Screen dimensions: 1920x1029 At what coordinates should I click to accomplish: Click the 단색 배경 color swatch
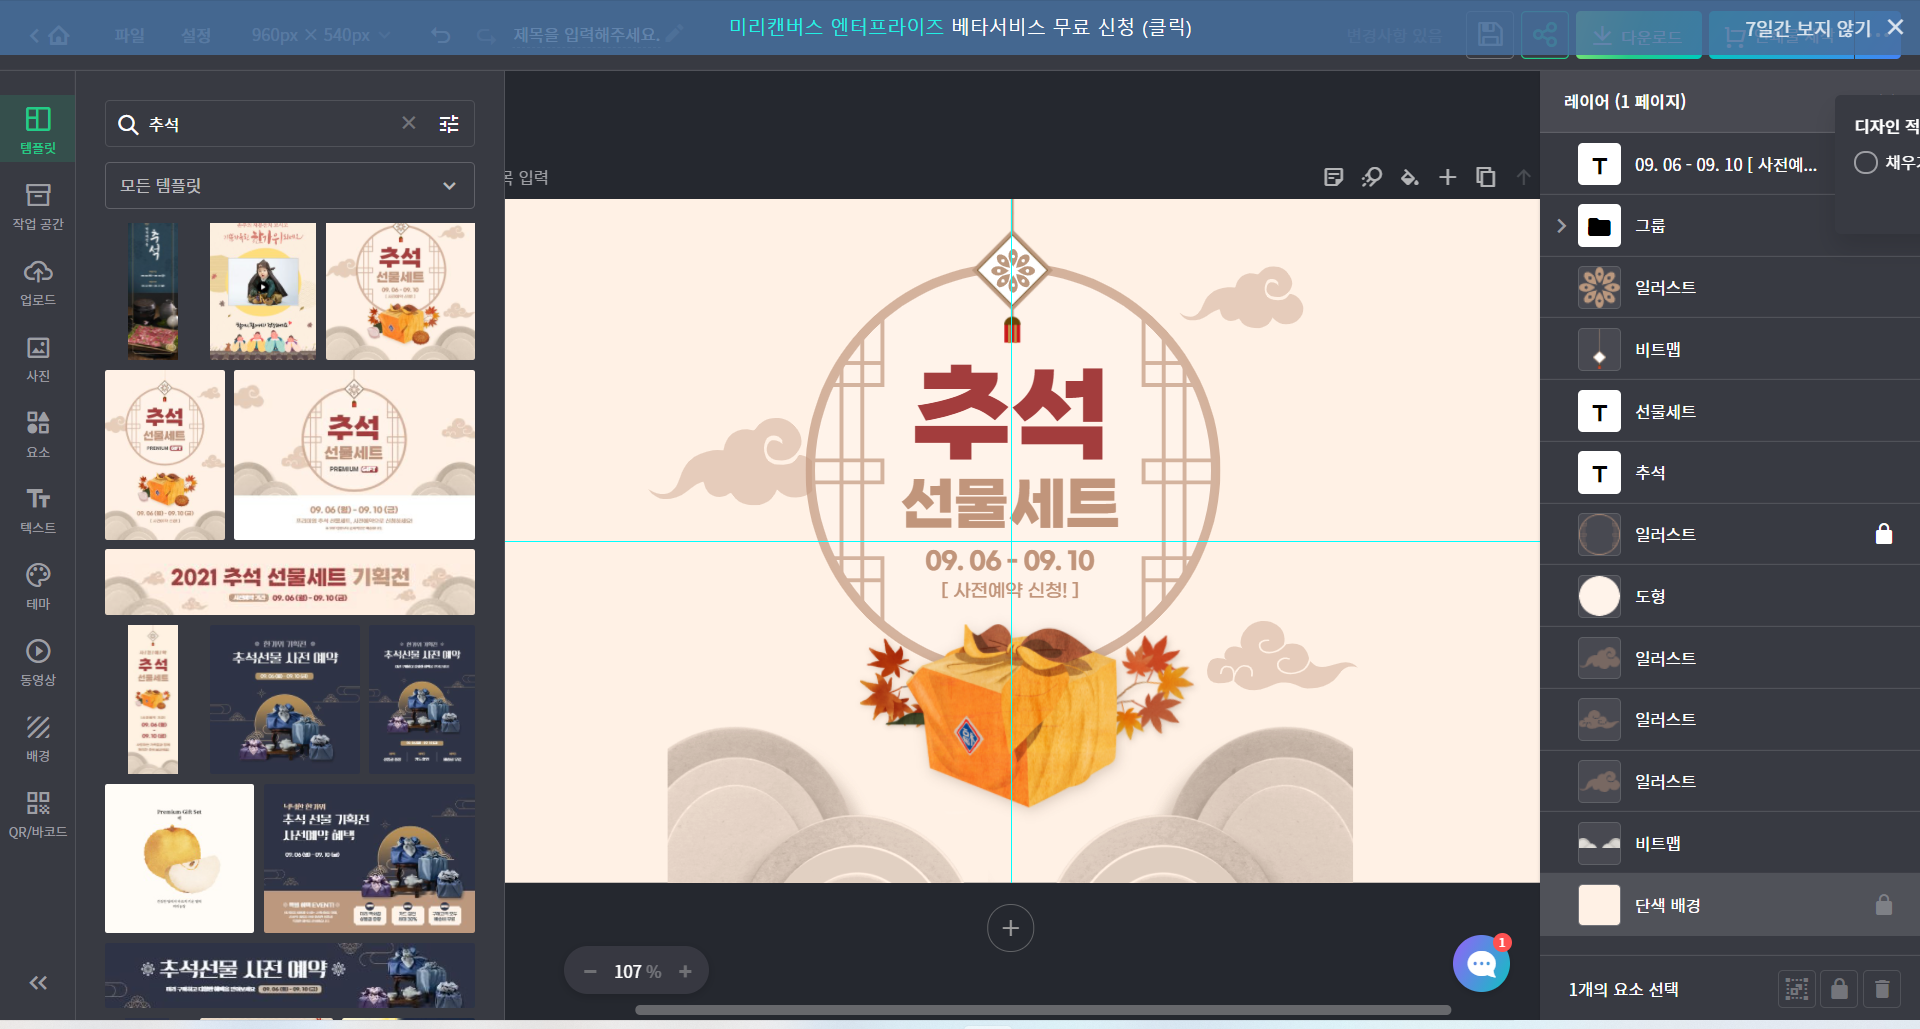1599,905
